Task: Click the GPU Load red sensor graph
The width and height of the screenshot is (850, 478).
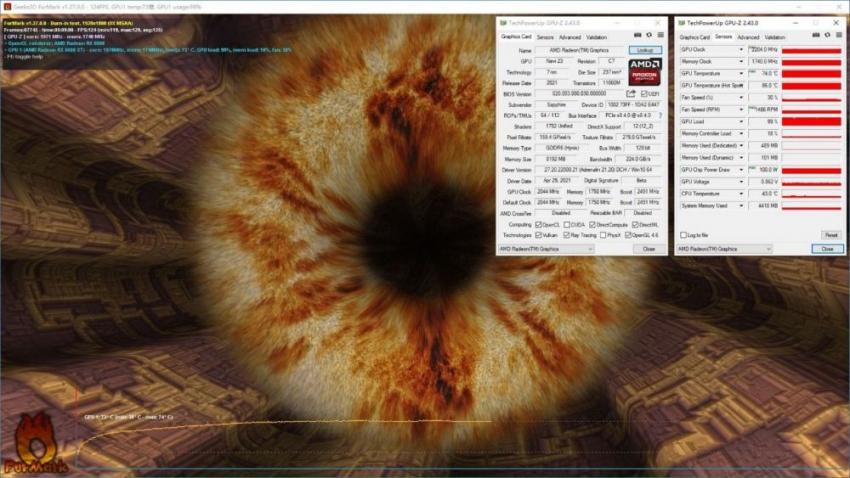Action: [812, 122]
